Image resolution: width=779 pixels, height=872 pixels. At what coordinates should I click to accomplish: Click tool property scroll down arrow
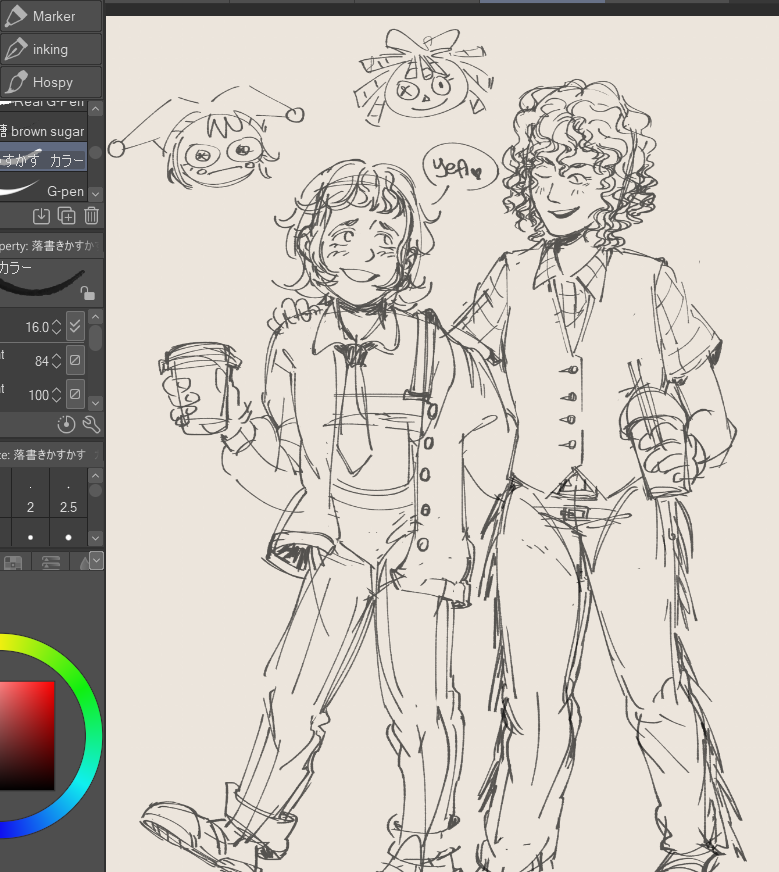[x=96, y=402]
